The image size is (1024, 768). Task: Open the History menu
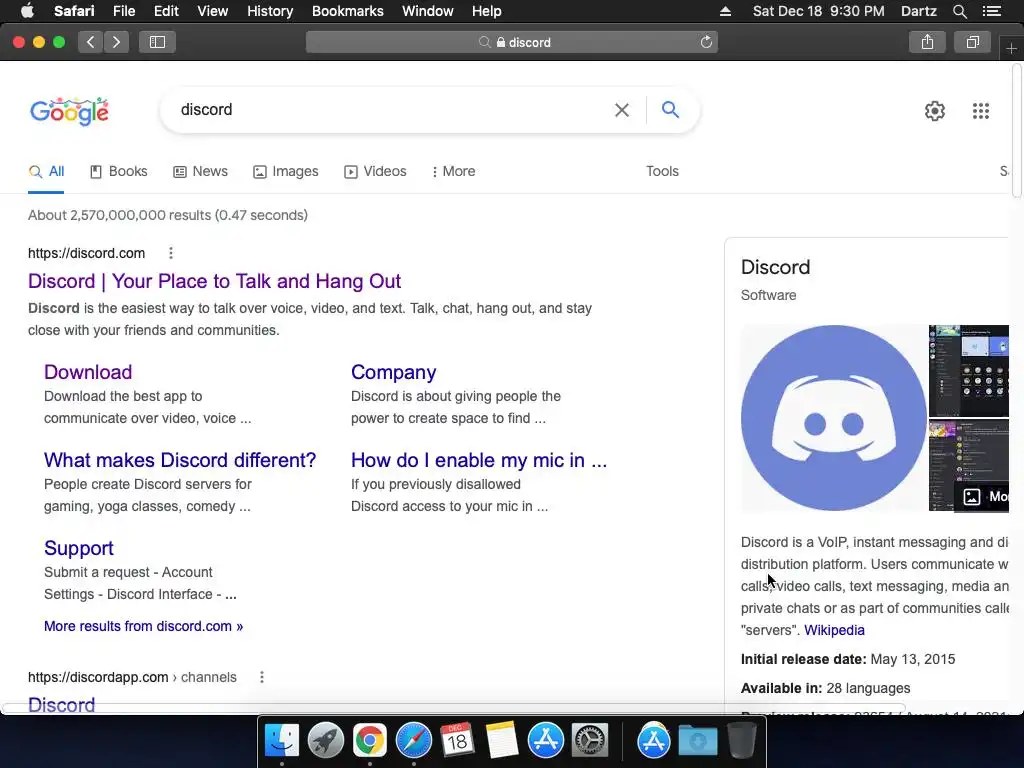[x=270, y=11]
